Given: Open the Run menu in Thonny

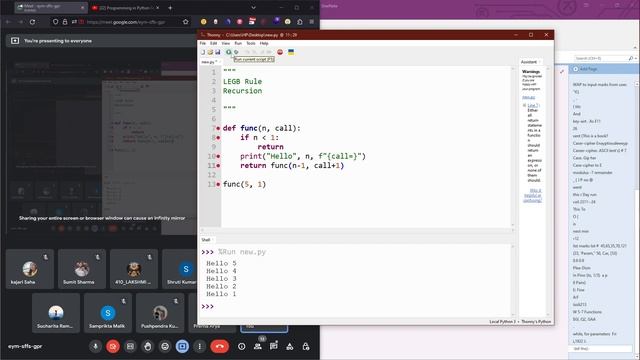Looking at the screenshot, I should click(x=238, y=43).
